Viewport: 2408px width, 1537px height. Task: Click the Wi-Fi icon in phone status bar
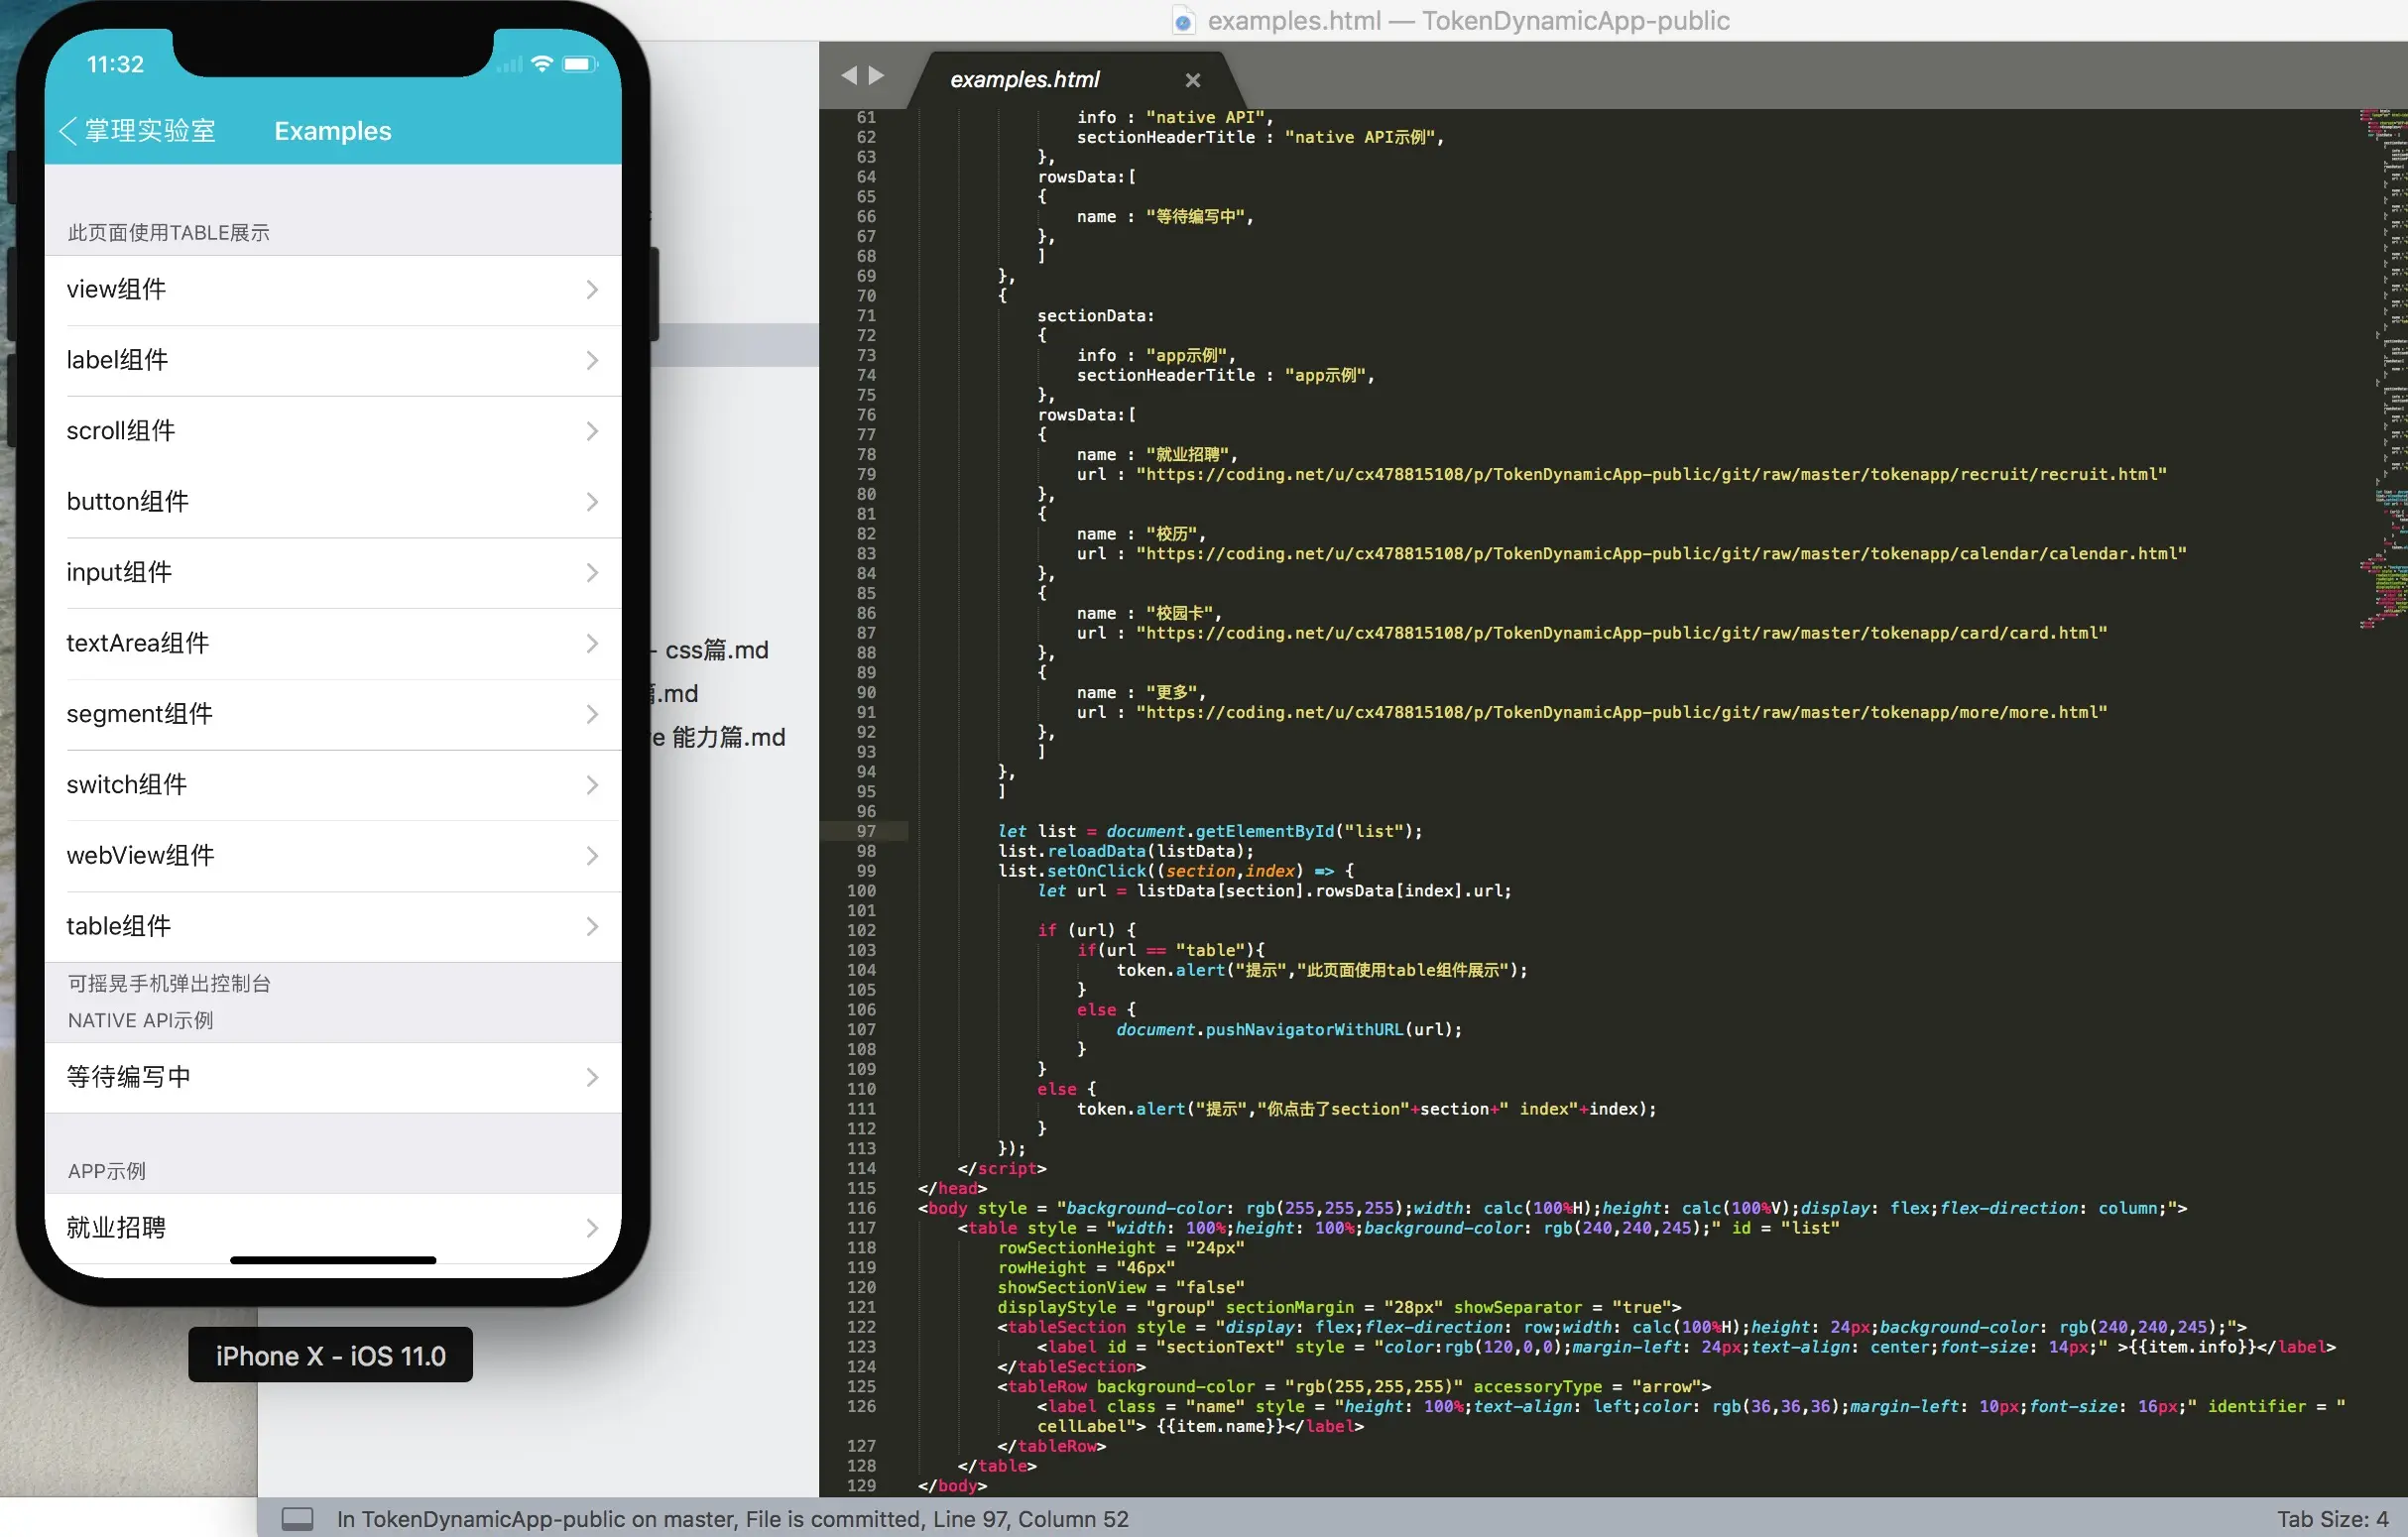tap(542, 64)
